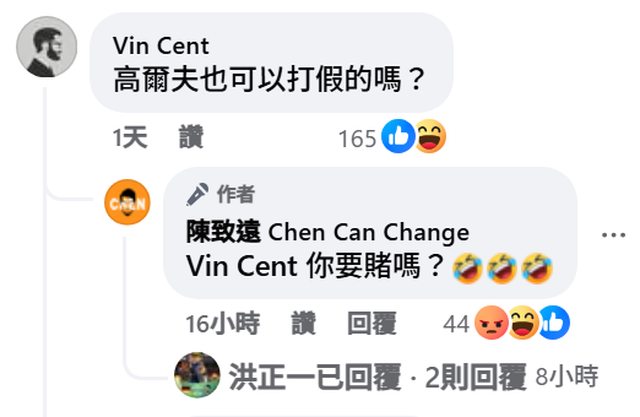The width and height of the screenshot is (640, 417).
Task: Click the blue thumbs-up reaction beside 165
Action: click(398, 136)
